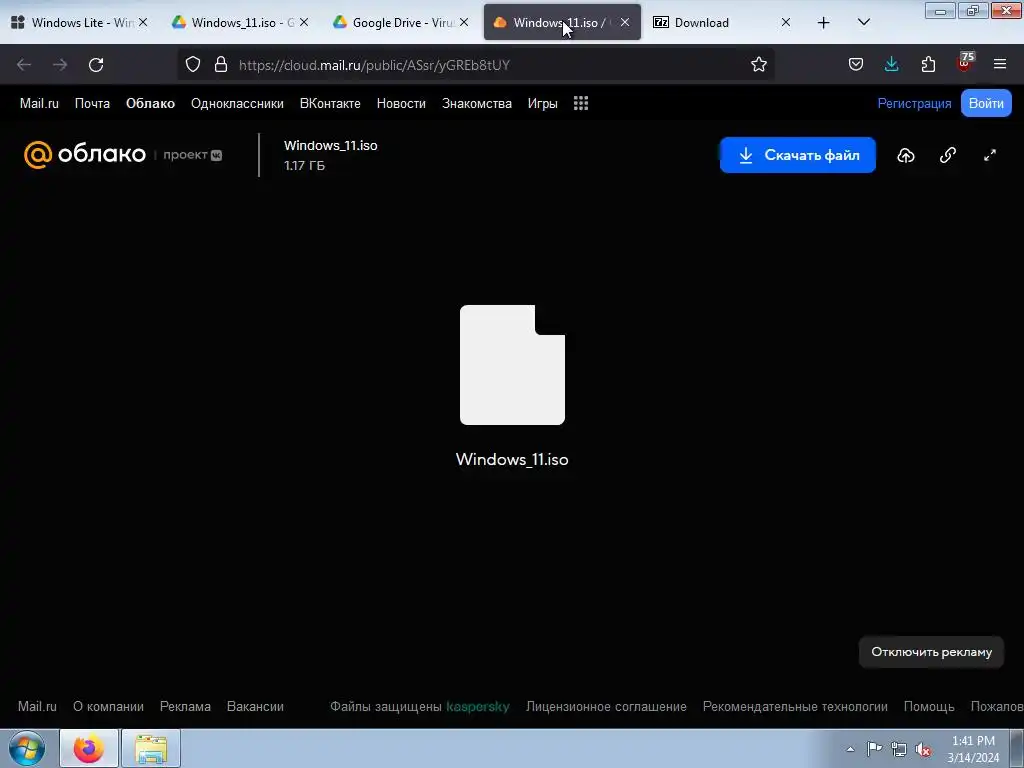The height and width of the screenshot is (768, 1024).
Task: Click the Mail.ru link in top navigation
Action: [x=39, y=103]
